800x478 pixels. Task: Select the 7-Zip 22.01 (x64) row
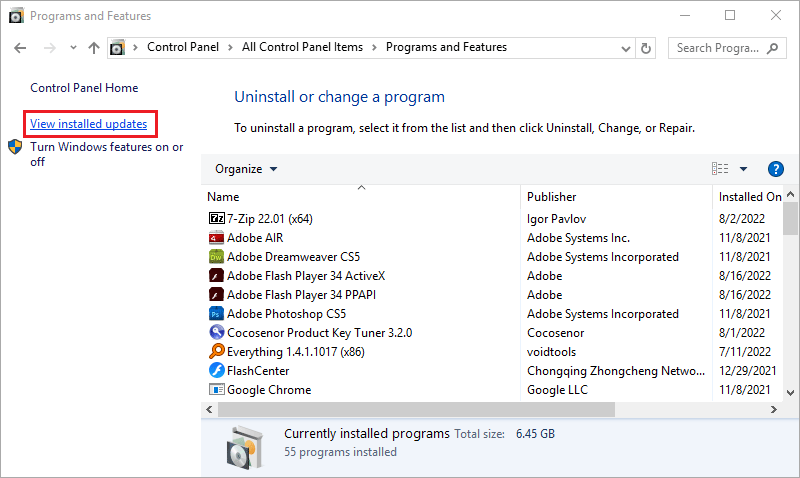pyautogui.click(x=269, y=218)
